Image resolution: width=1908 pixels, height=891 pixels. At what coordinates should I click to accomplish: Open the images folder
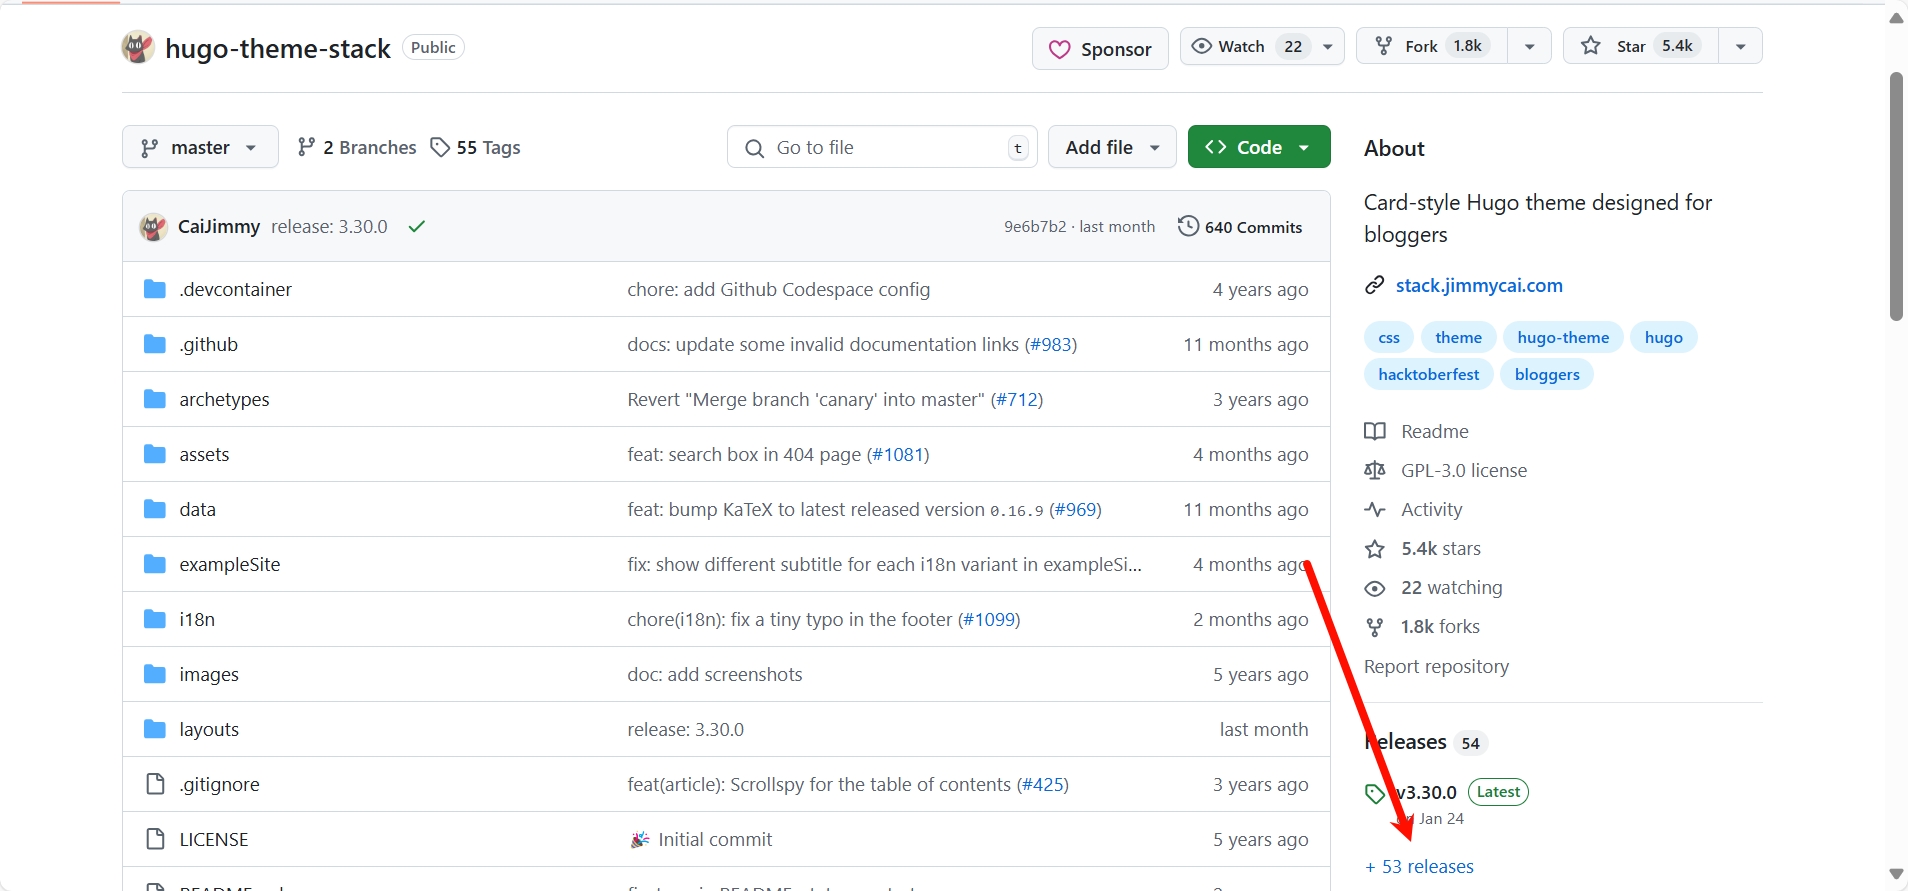pyautogui.click(x=209, y=675)
